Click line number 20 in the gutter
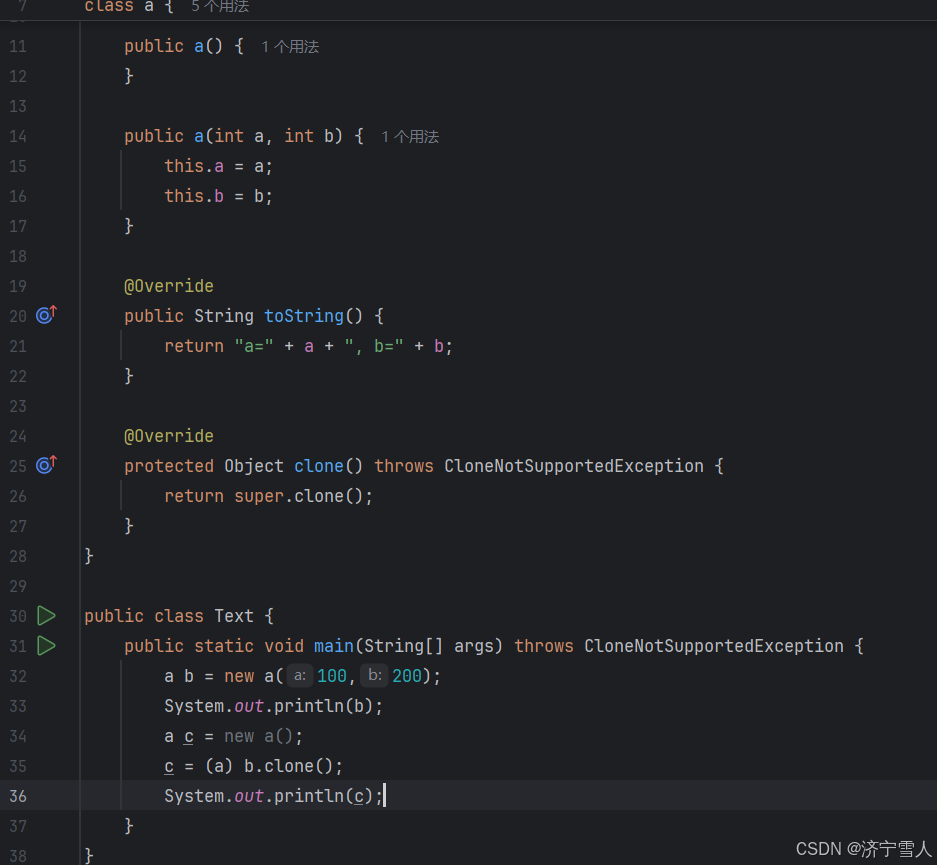937x865 pixels. pyautogui.click(x=18, y=315)
